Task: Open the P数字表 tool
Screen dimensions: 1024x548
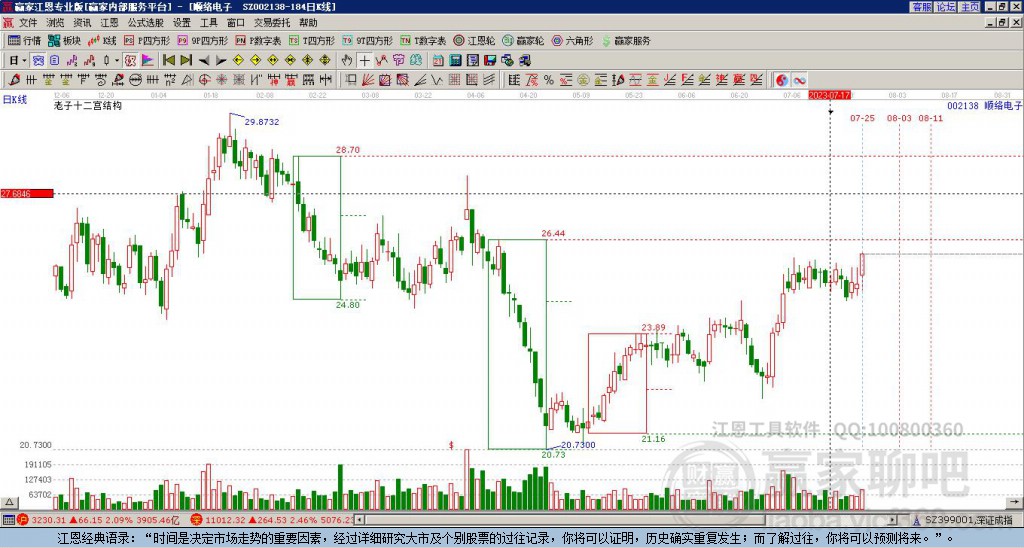Action: (259, 40)
